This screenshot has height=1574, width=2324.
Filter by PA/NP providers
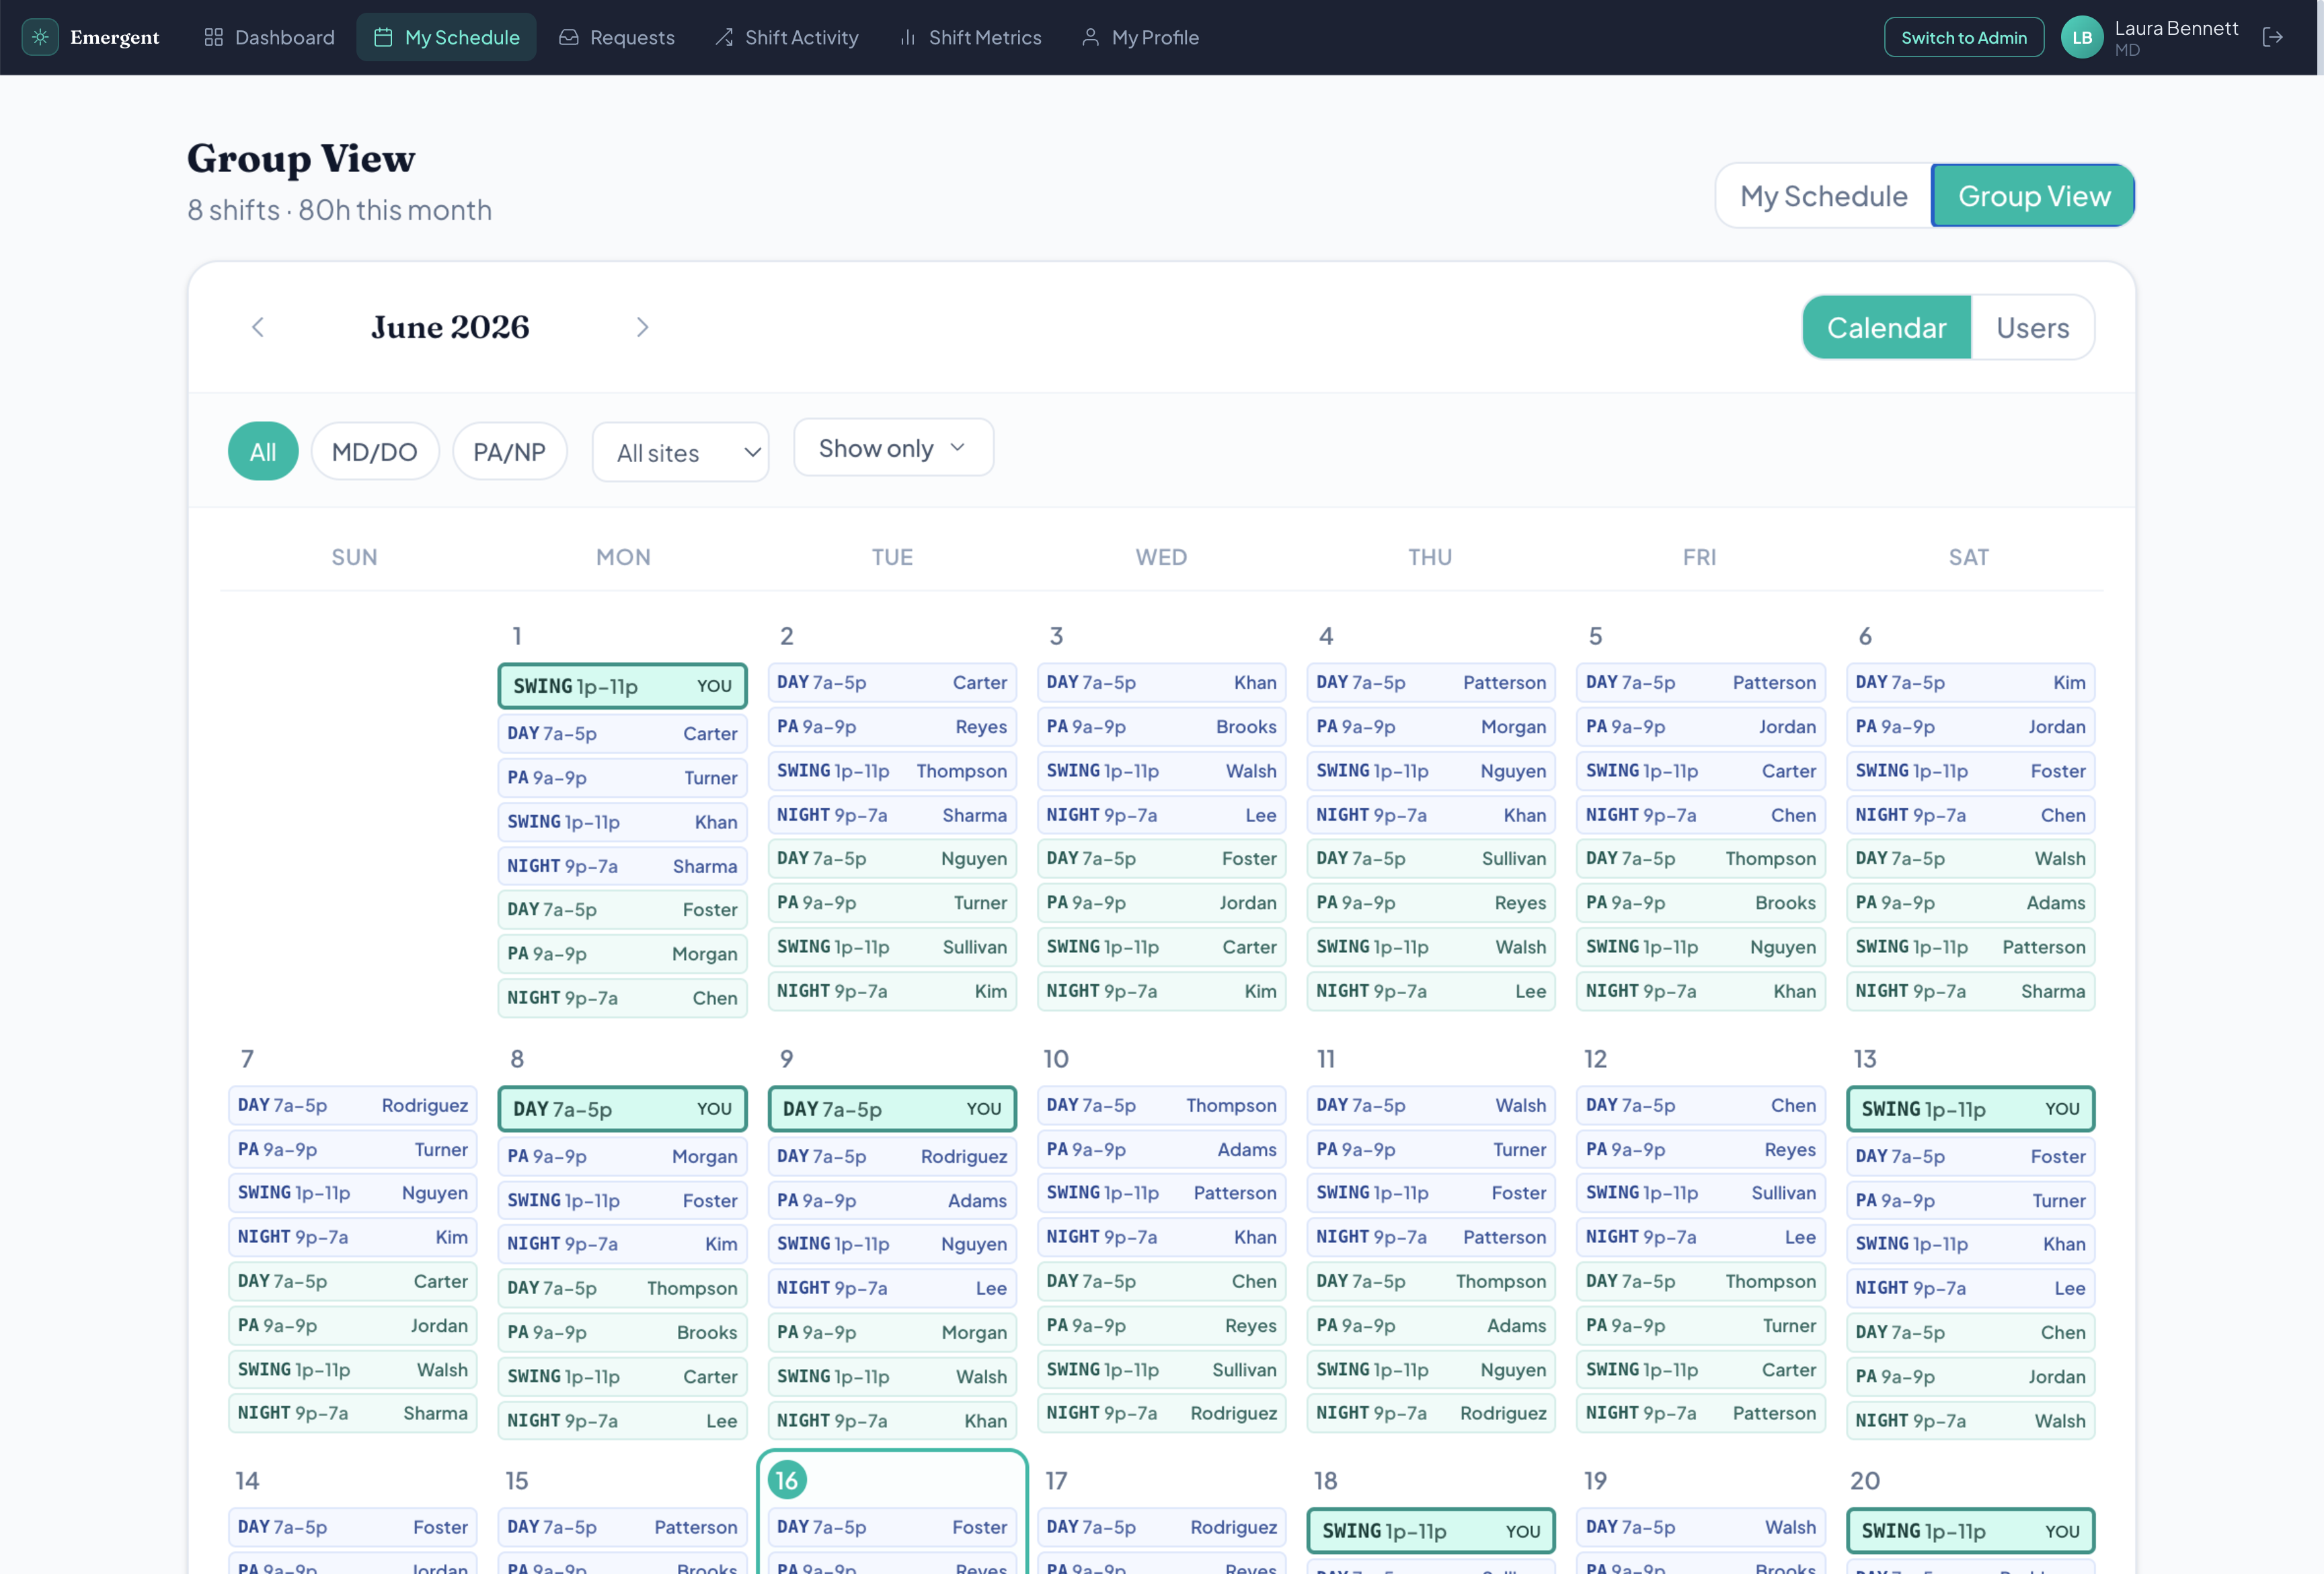pyautogui.click(x=510, y=451)
